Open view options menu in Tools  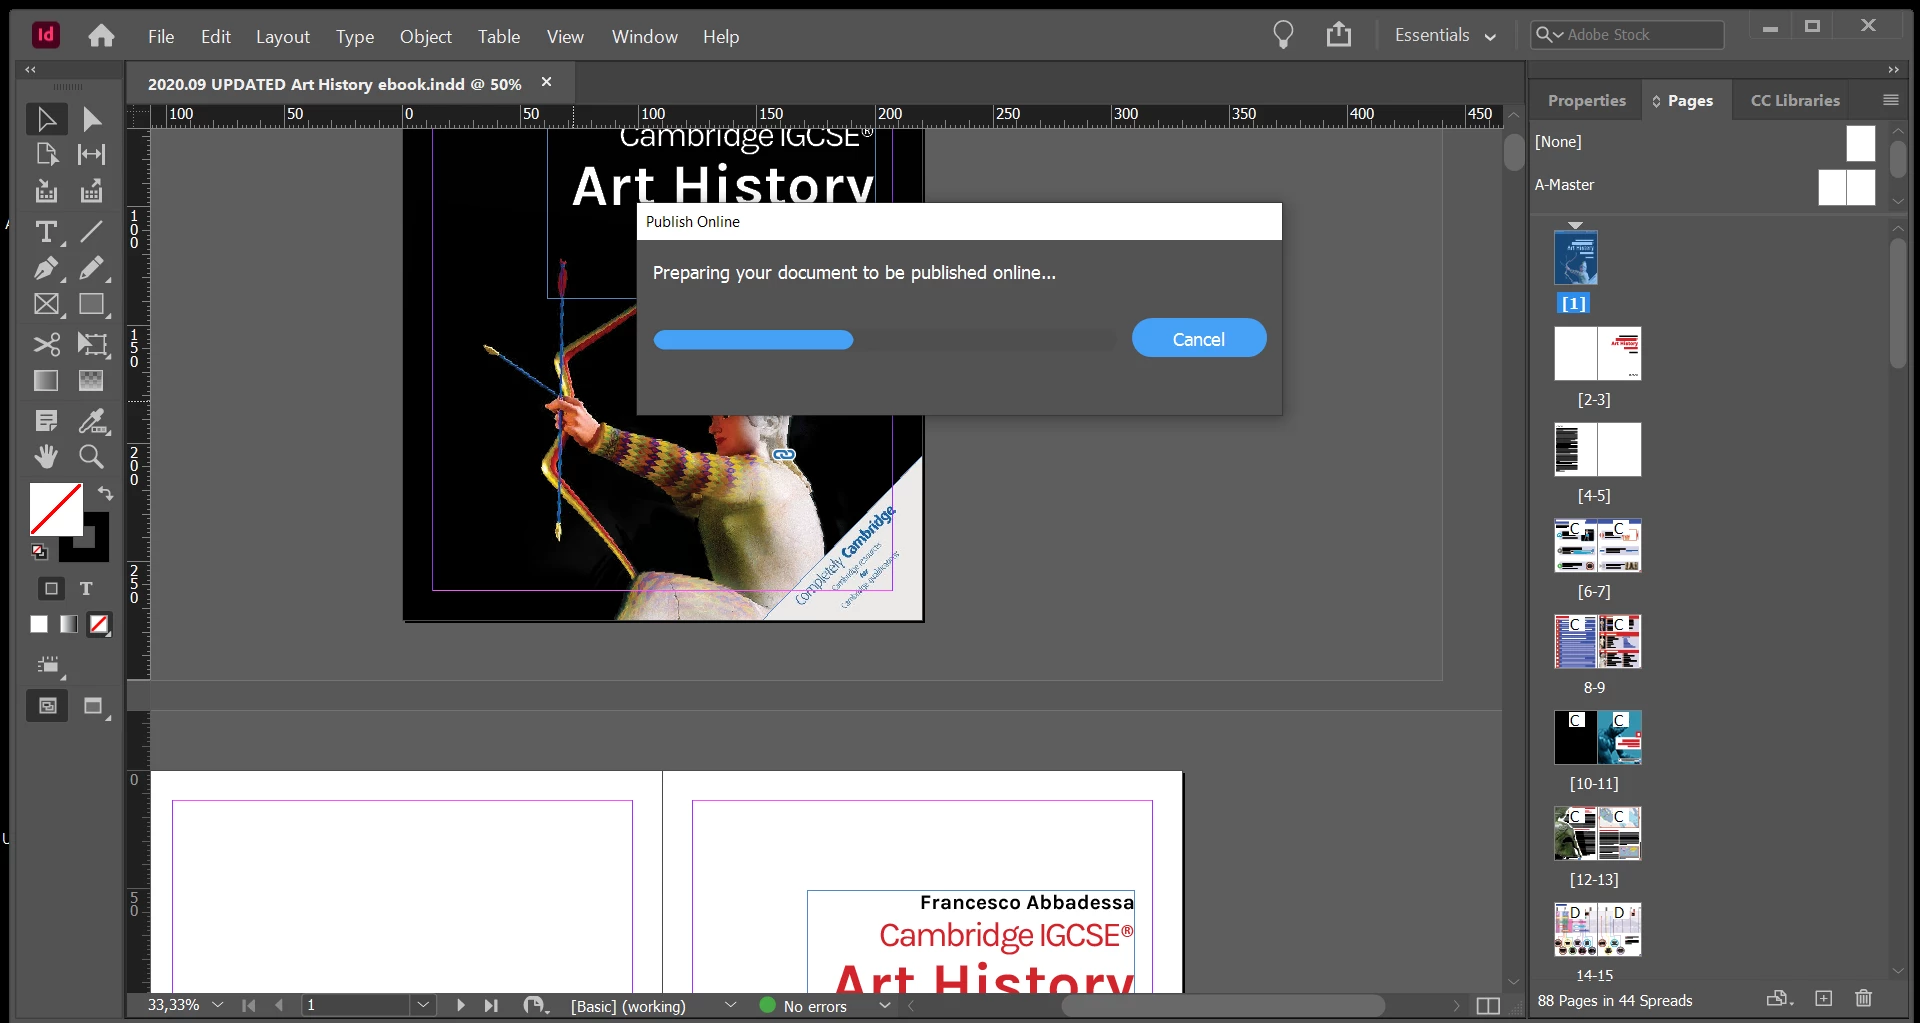(x=47, y=666)
